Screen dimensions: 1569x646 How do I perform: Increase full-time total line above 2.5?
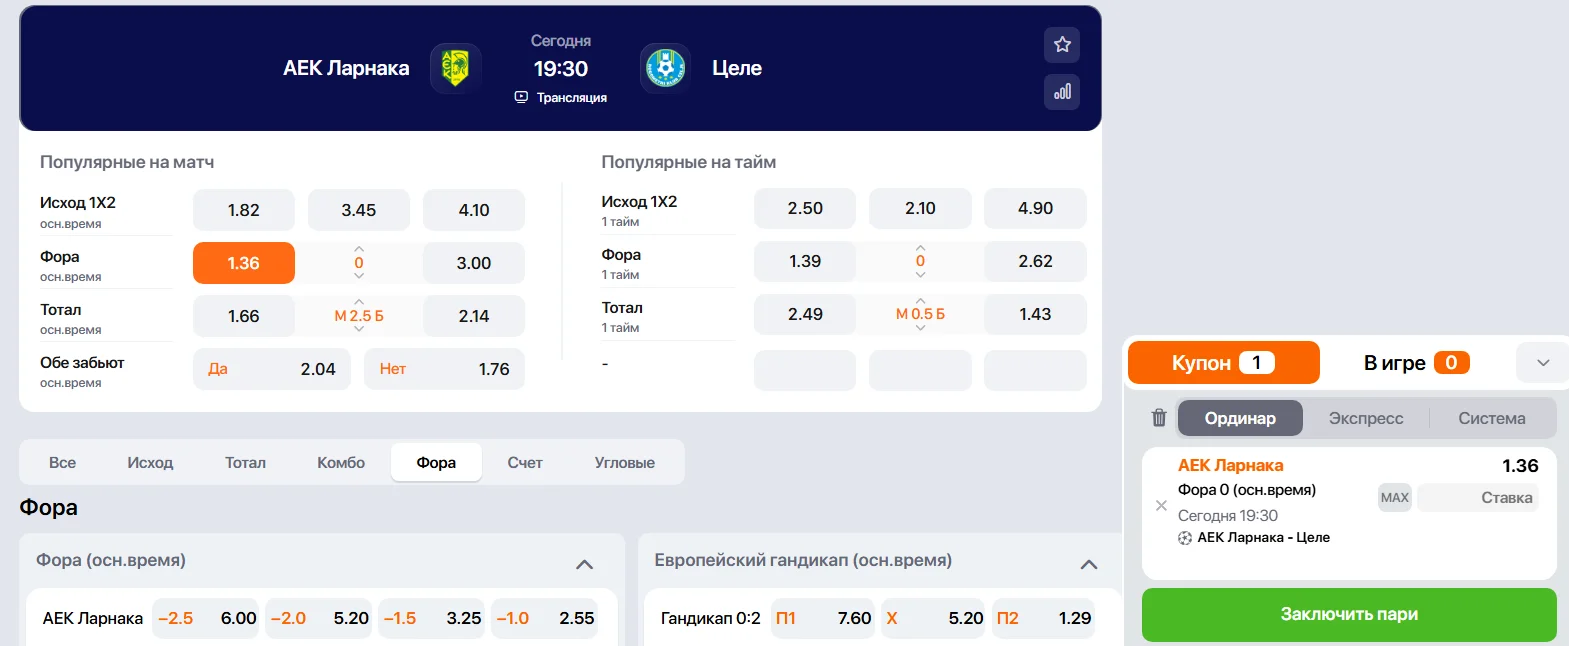click(359, 301)
